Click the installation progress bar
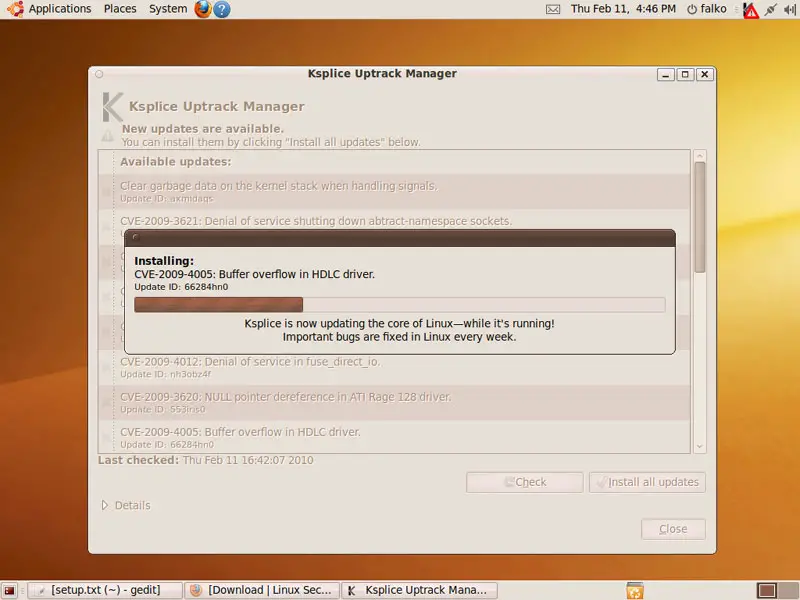This screenshot has width=800, height=600. 399,305
